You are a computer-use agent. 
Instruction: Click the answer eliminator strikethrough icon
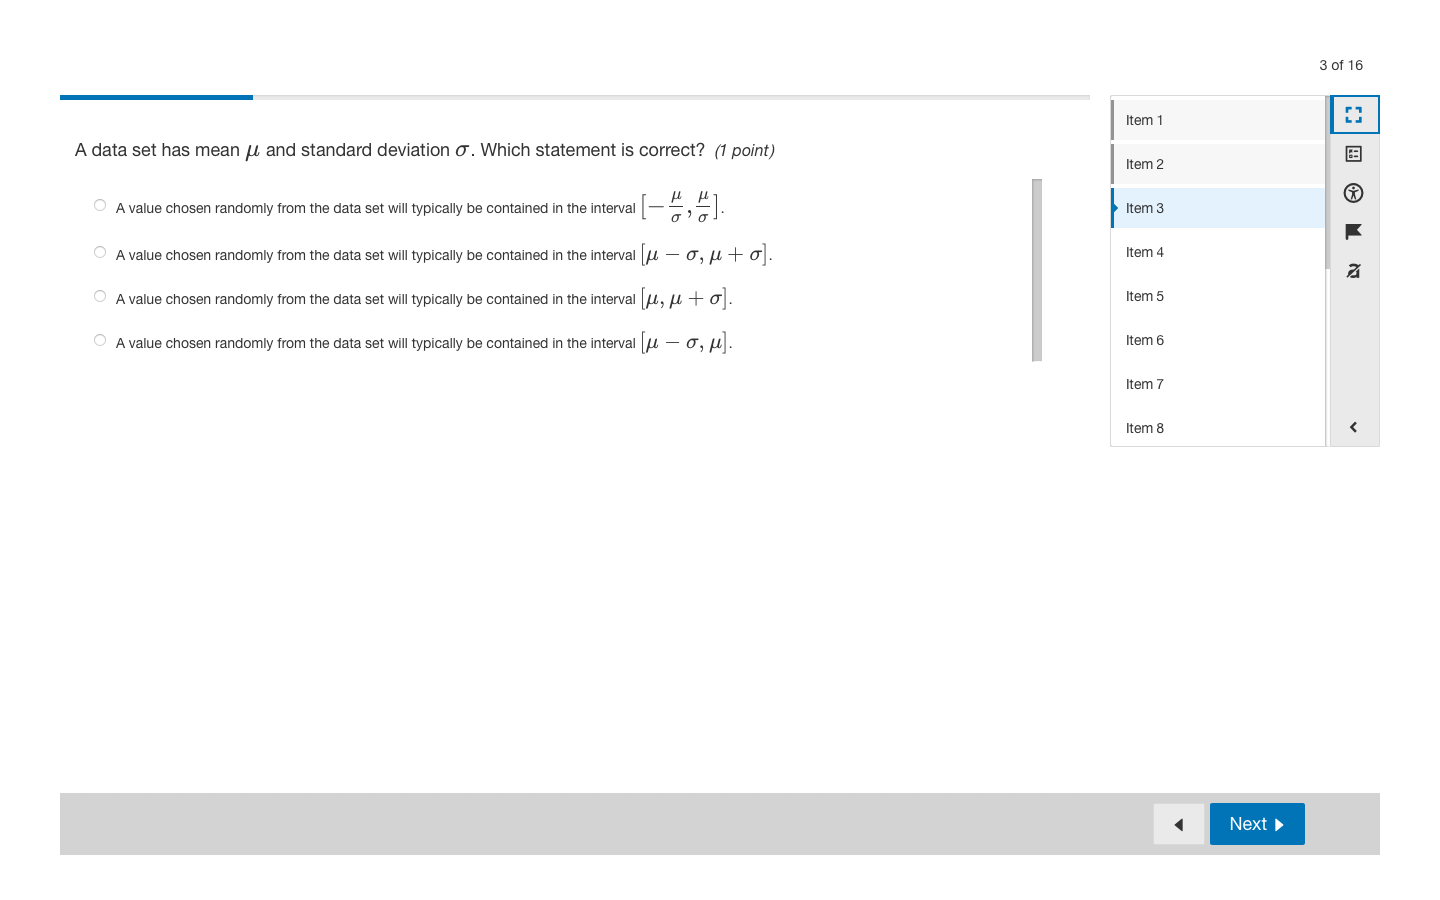point(1354,271)
